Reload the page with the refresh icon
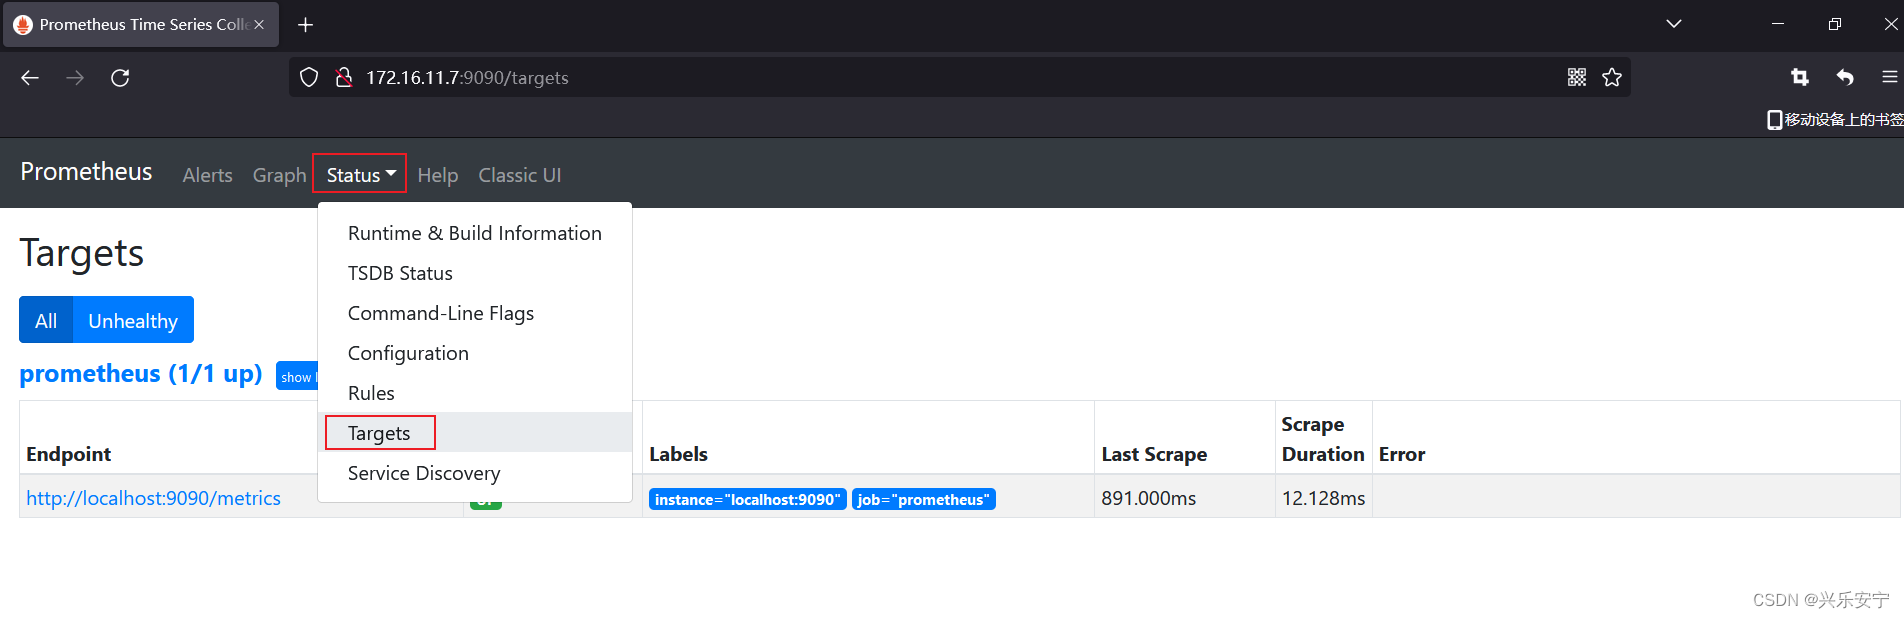Screen dimensions: 1904x618 [120, 78]
